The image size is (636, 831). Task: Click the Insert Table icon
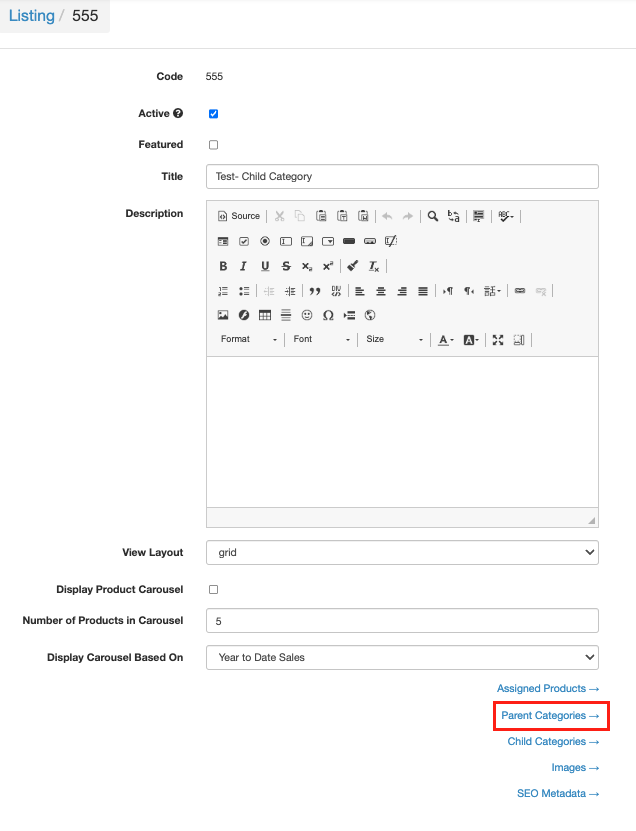tap(265, 315)
